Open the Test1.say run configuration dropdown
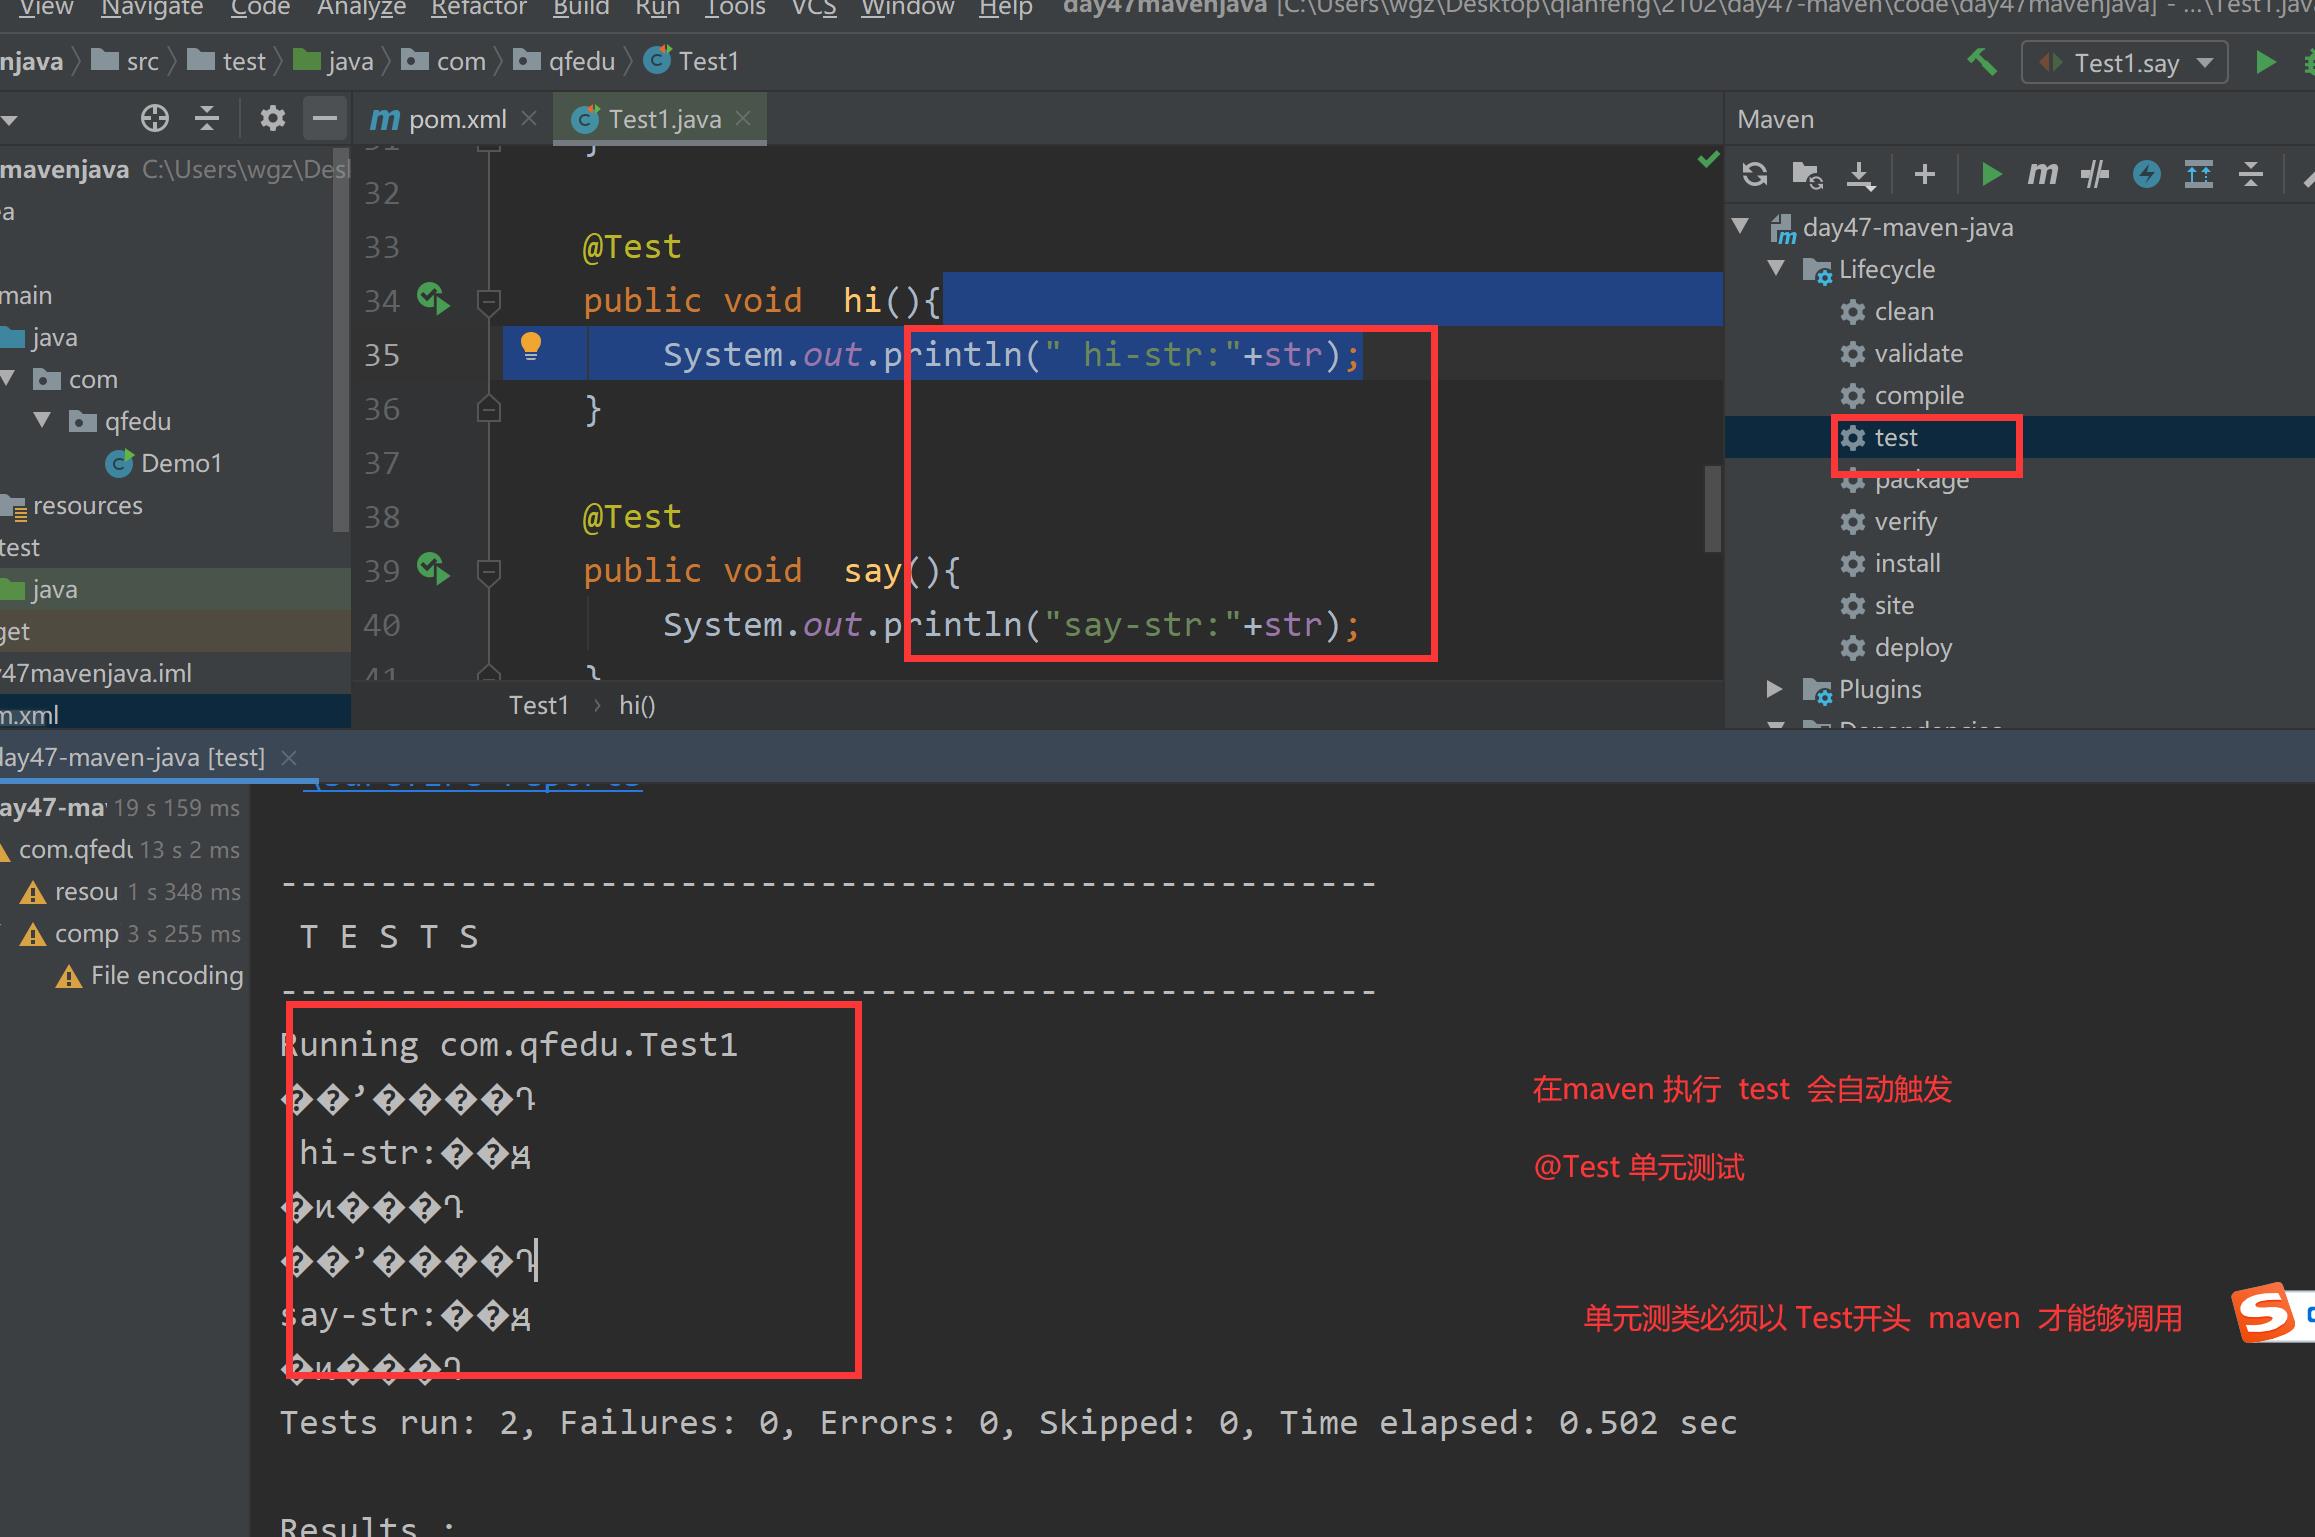Viewport: 2315px width, 1537px height. pyautogui.click(x=2125, y=63)
